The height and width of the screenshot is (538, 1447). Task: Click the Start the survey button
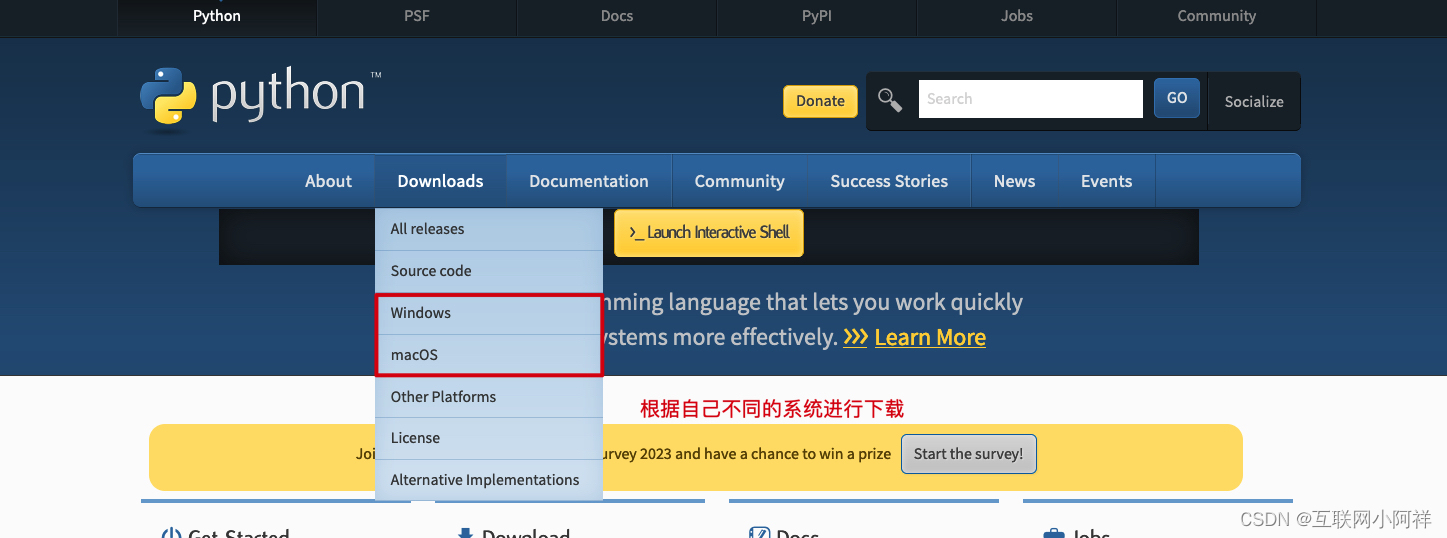coord(968,454)
